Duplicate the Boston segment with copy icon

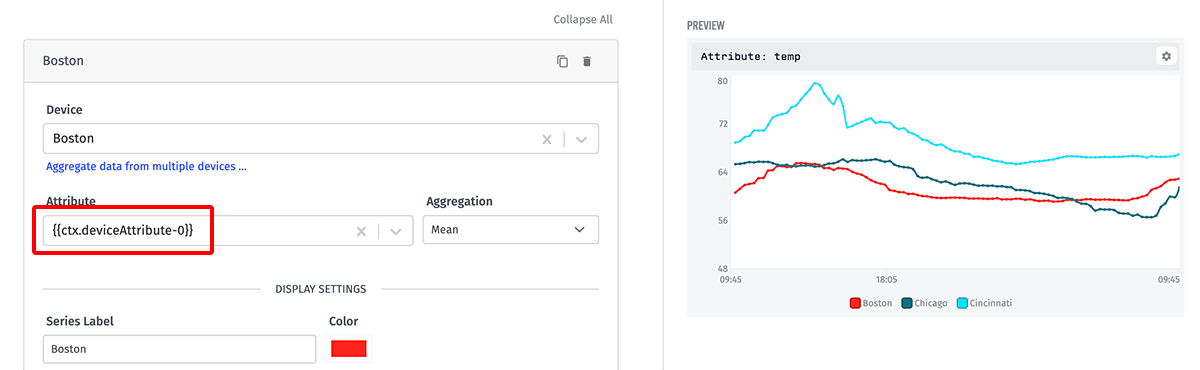pyautogui.click(x=562, y=61)
